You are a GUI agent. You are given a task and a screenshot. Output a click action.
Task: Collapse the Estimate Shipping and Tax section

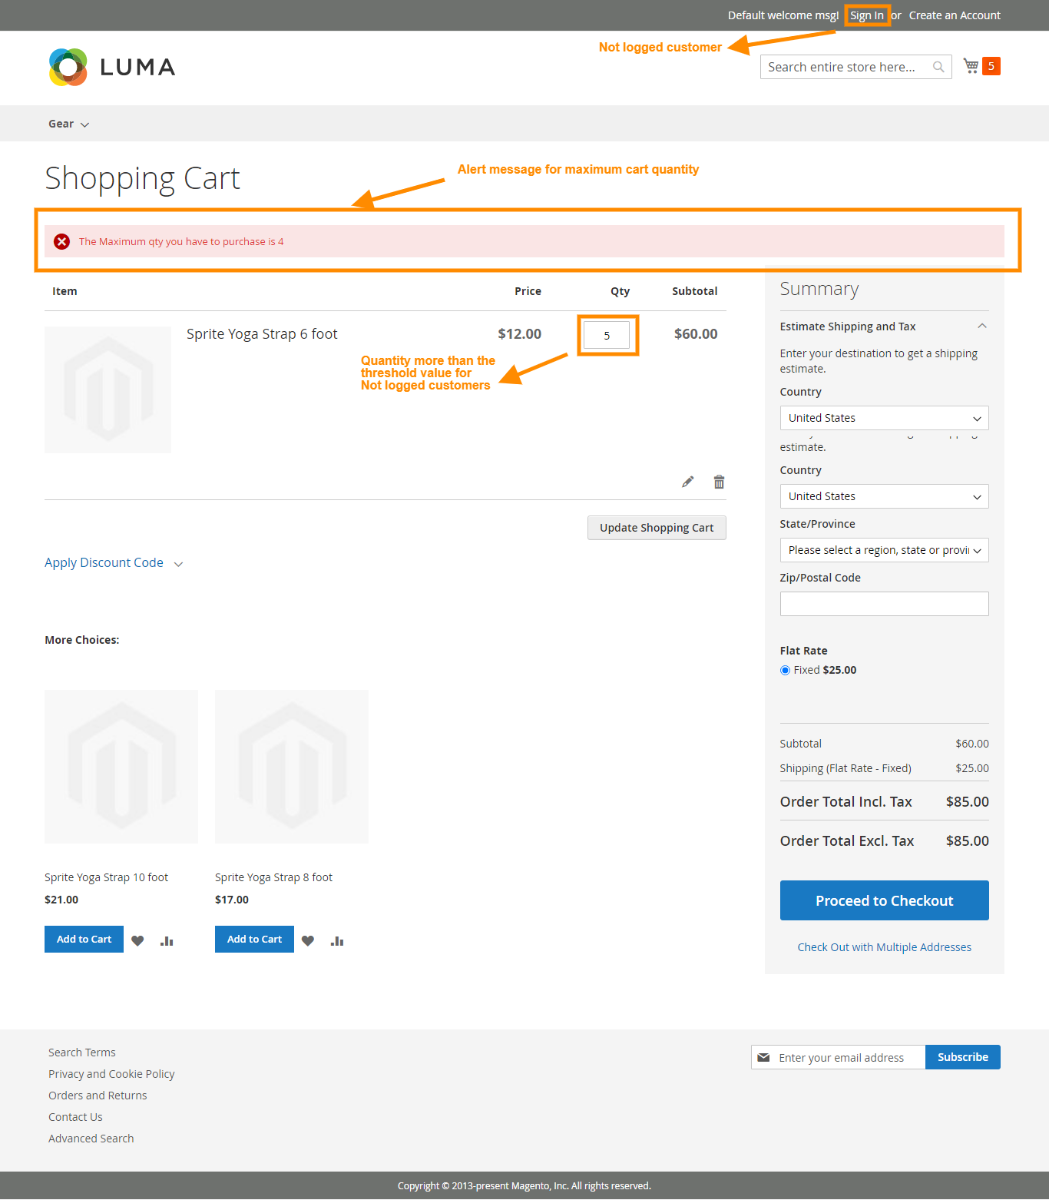pos(981,326)
